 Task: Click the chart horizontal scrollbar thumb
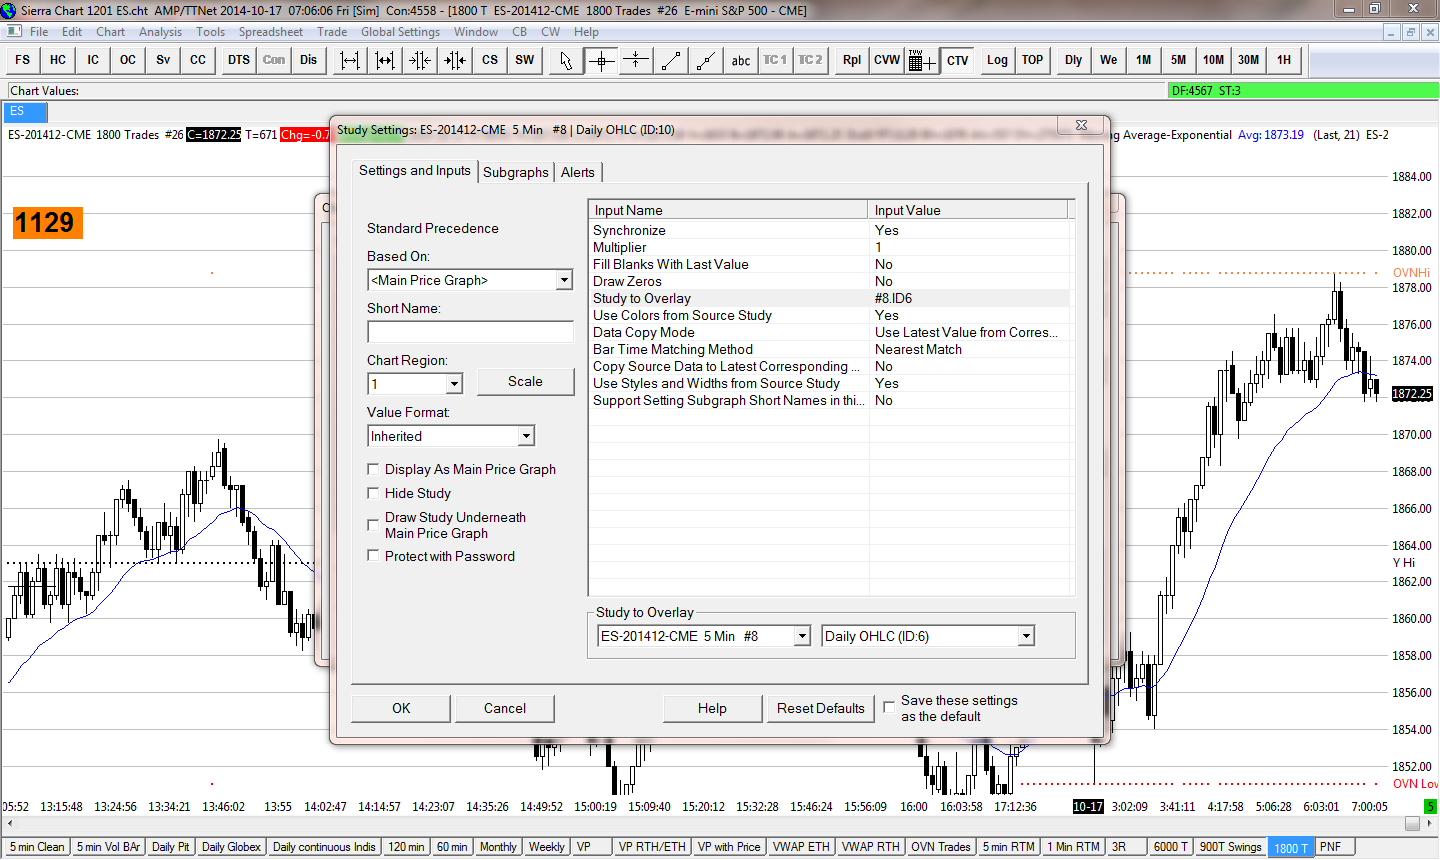point(1412,824)
